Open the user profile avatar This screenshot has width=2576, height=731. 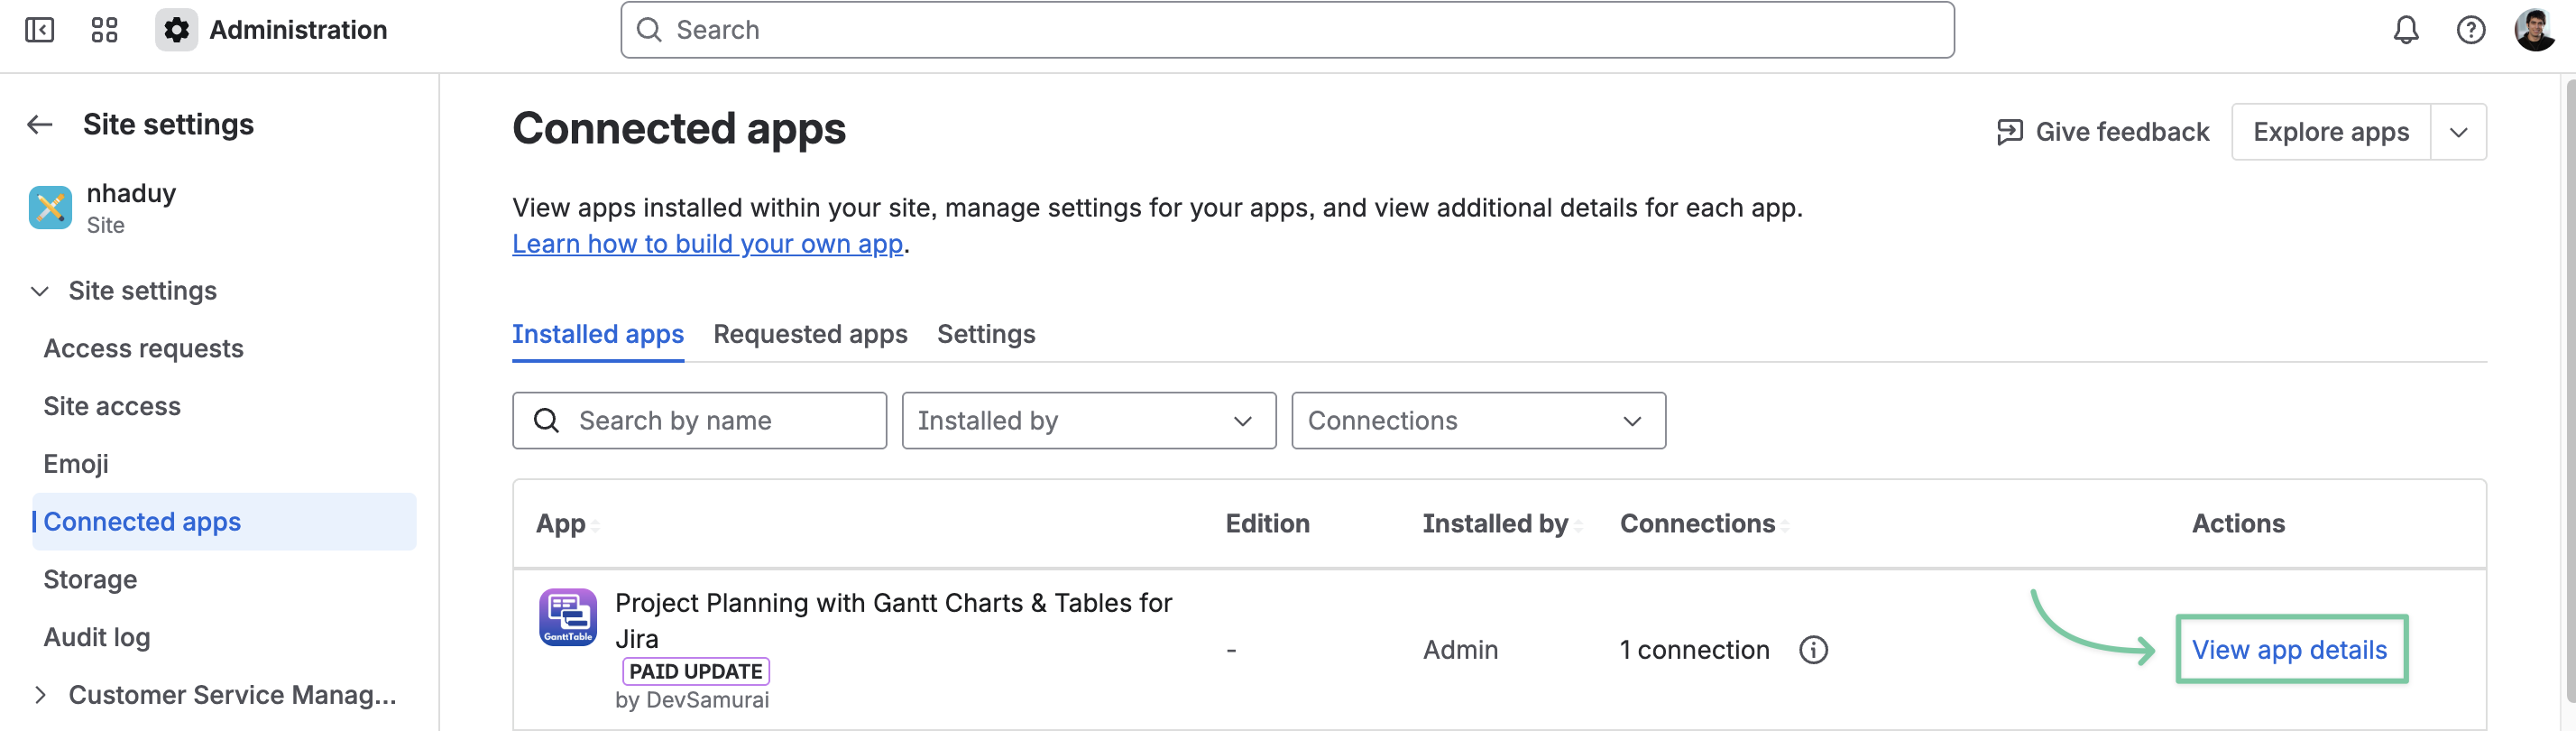(x=2535, y=30)
